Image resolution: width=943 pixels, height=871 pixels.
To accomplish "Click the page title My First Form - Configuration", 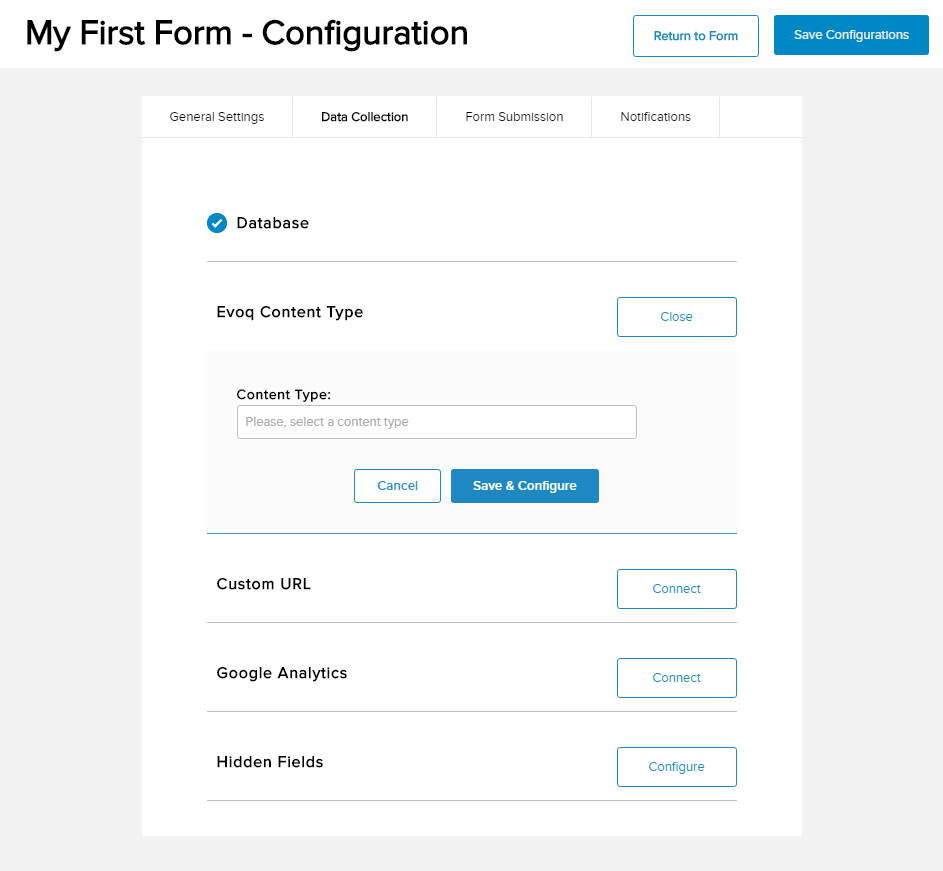I will pyautogui.click(x=247, y=34).
